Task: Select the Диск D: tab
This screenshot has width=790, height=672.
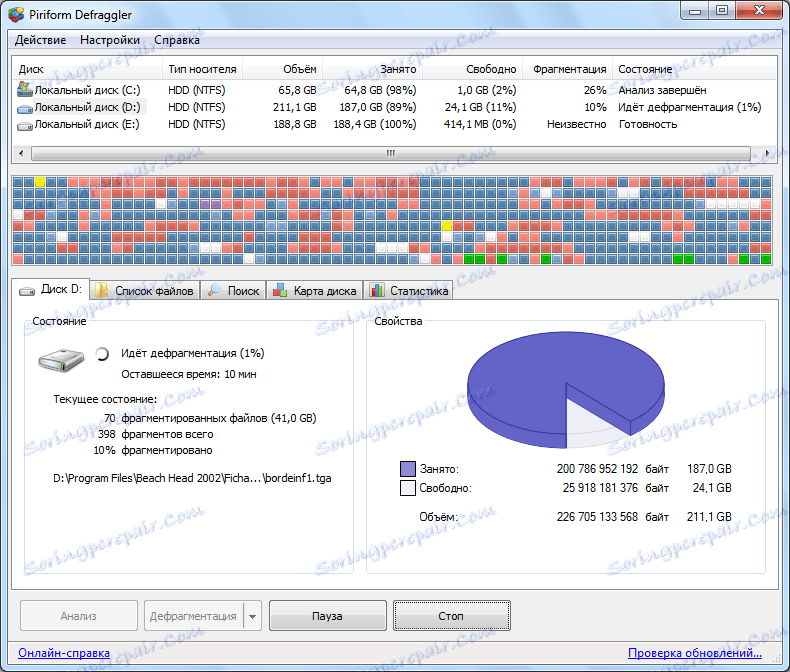Action: (x=50, y=289)
